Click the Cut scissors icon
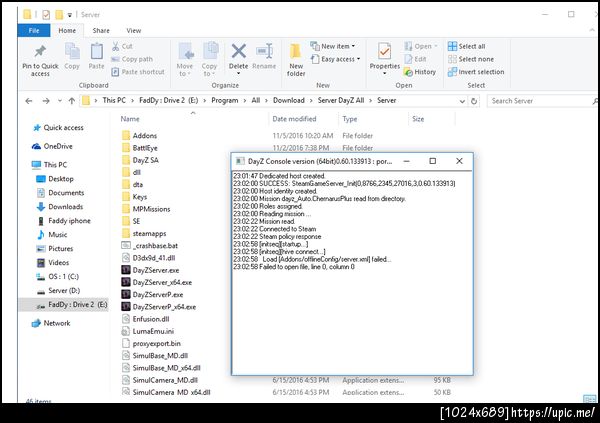 pos(116,46)
